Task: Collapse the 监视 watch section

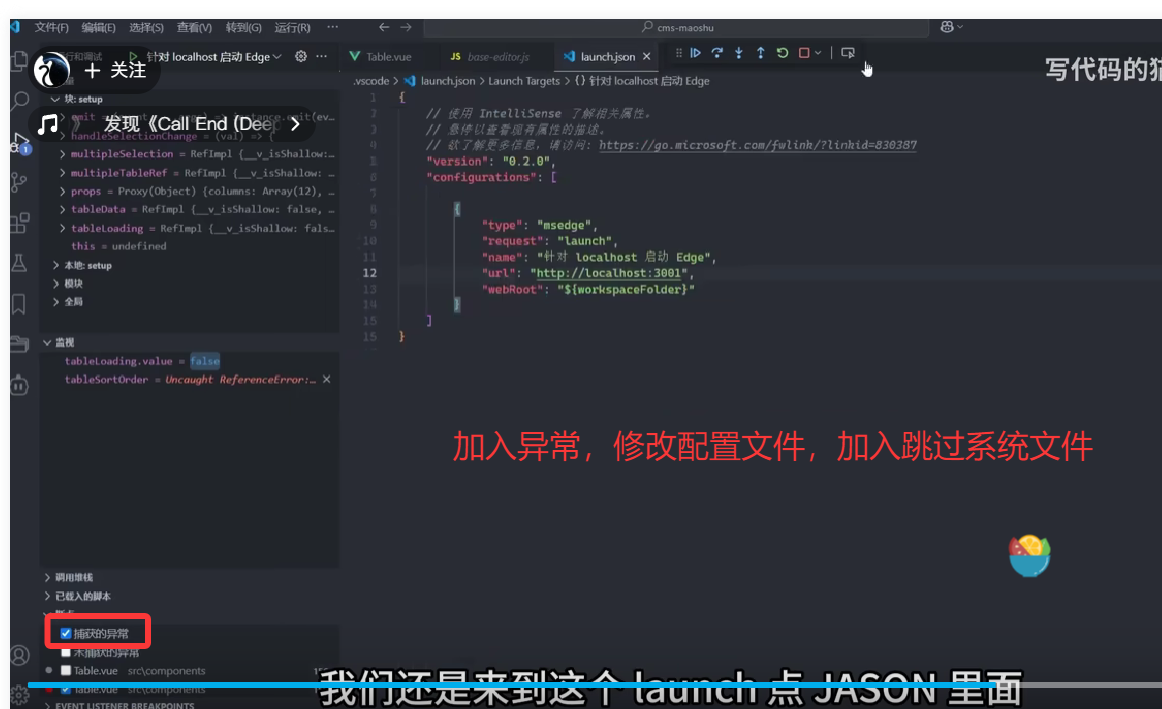Action: (x=47, y=342)
